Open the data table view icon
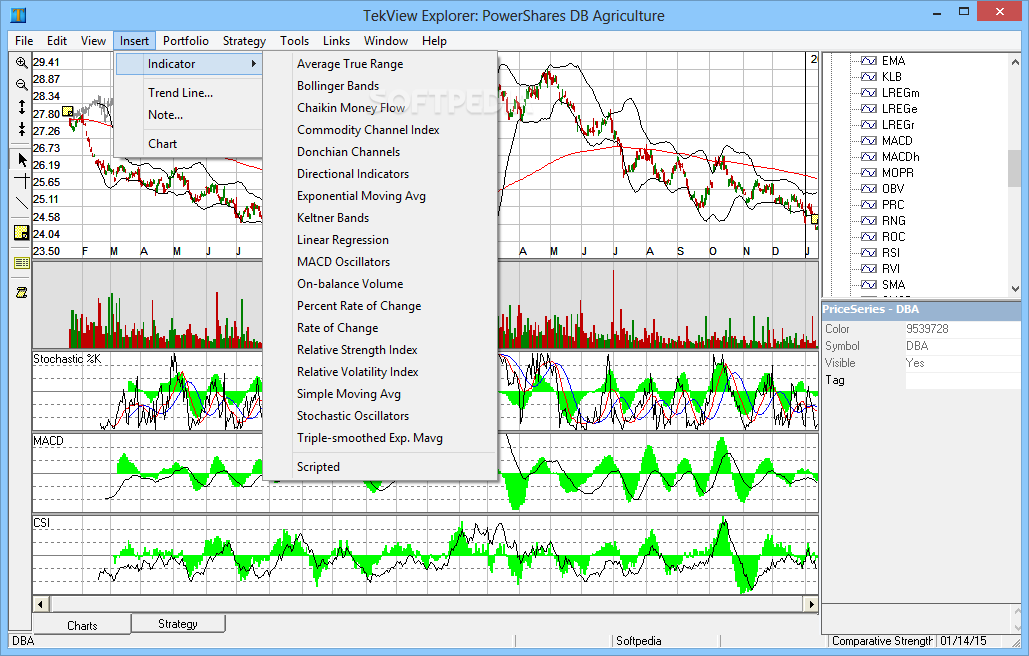This screenshot has width=1029, height=656. click(x=22, y=263)
